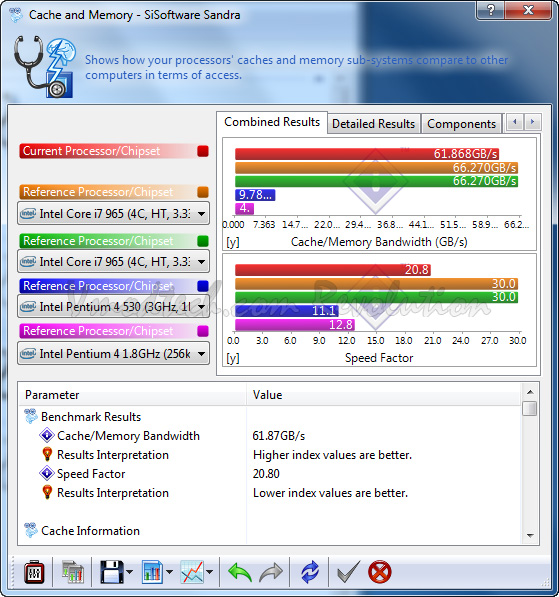Open the line graph view icon
The image size is (559, 597).
click(192, 572)
